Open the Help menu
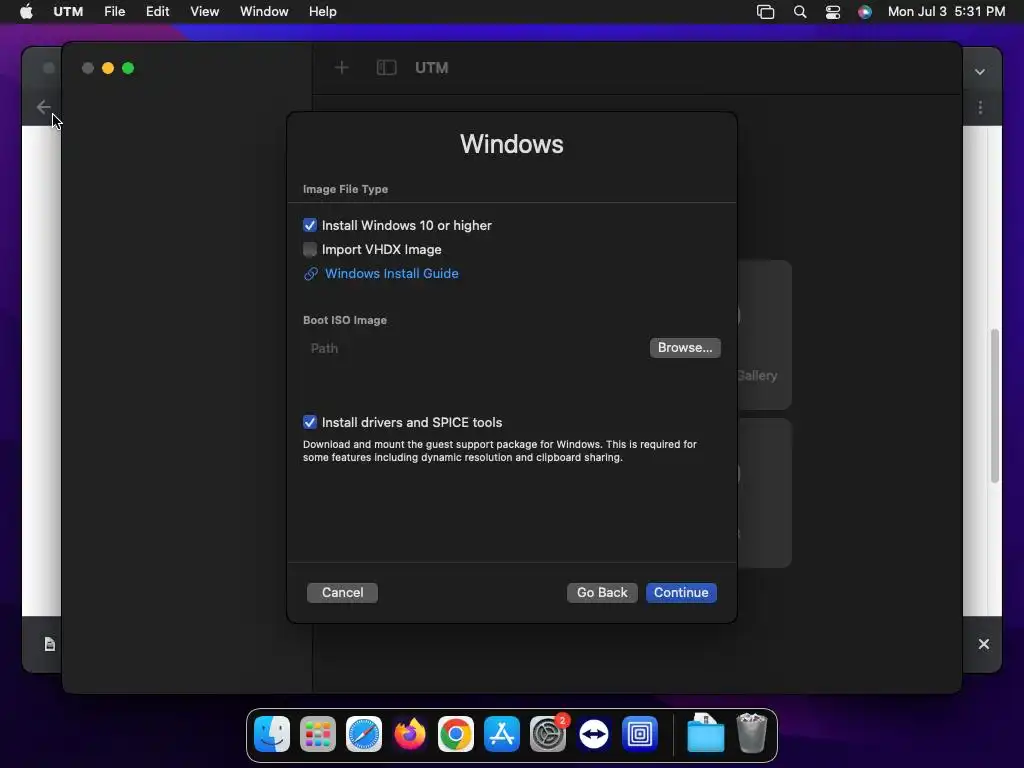The image size is (1024, 768). point(323,12)
